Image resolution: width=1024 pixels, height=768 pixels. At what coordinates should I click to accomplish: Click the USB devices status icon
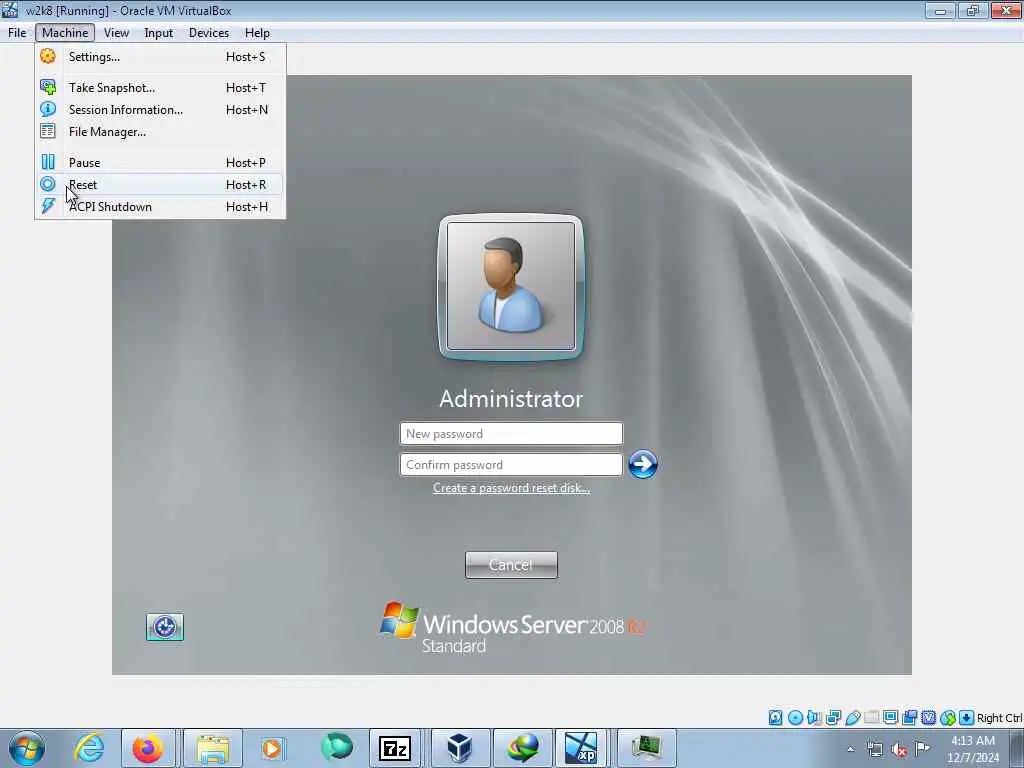(852, 718)
